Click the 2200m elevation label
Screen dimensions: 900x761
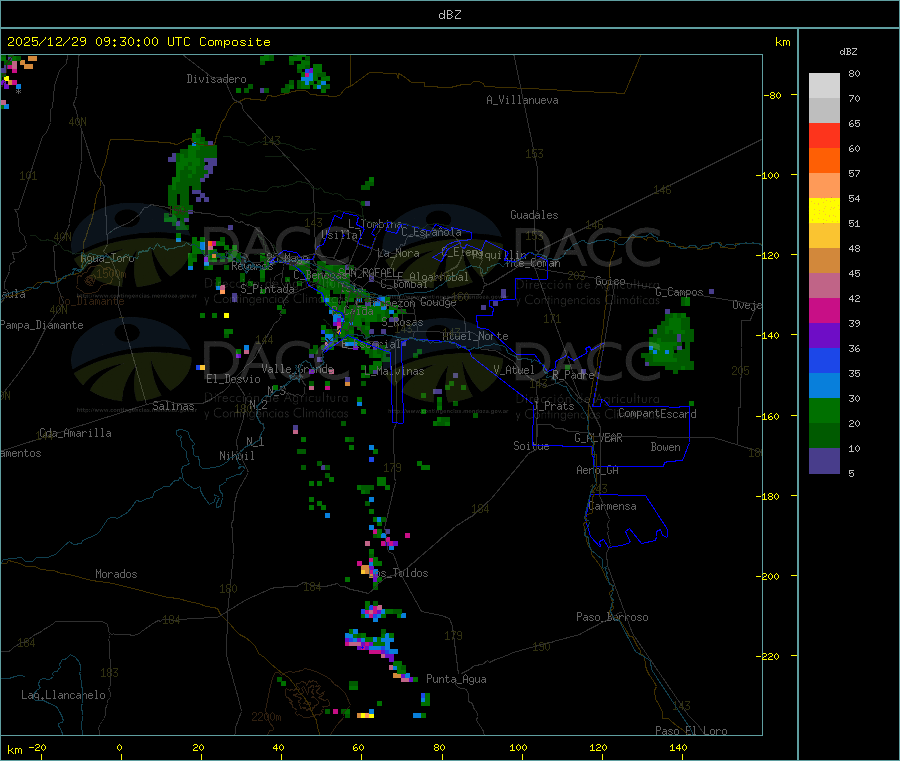point(266,717)
